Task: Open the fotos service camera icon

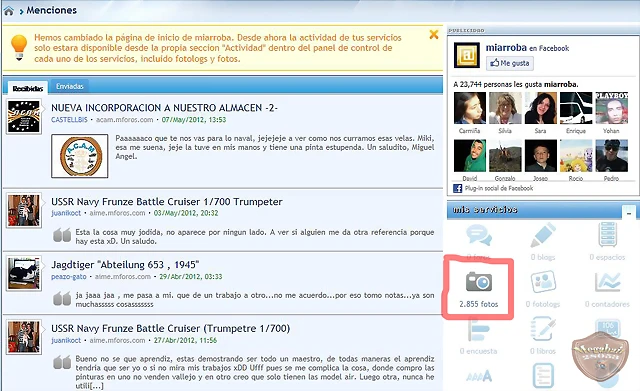Action: [479, 282]
